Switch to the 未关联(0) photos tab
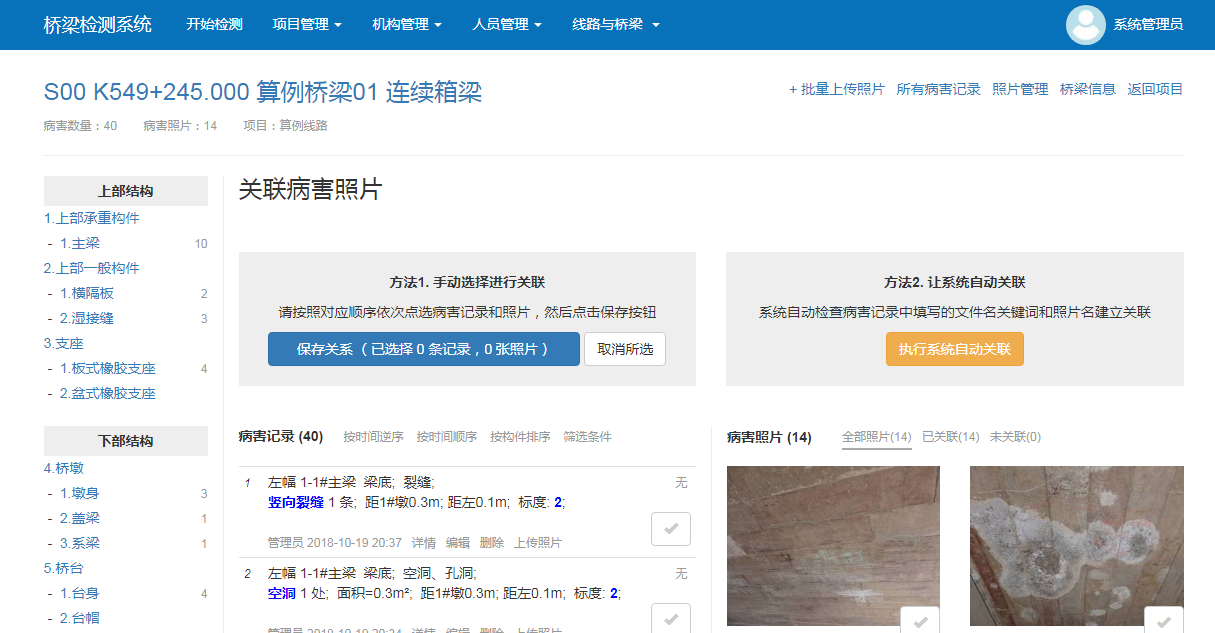Viewport: 1215px width, 633px height. coord(1015,437)
